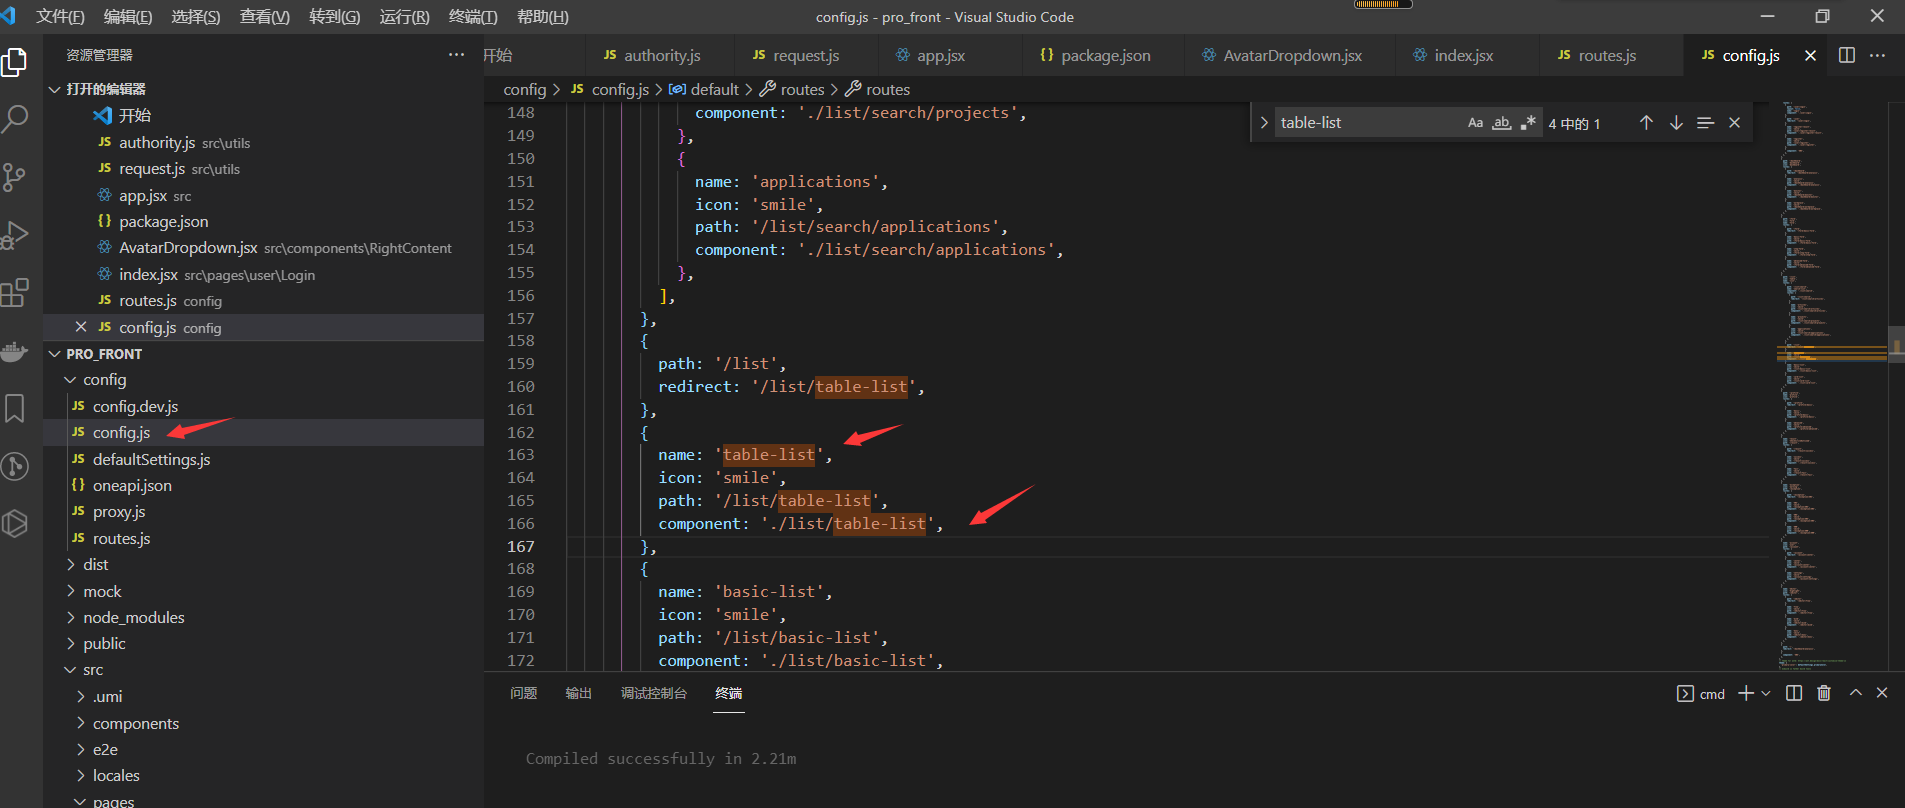Open the 终端(T) menu
Screen dimensions: 1905x808
point(473,17)
